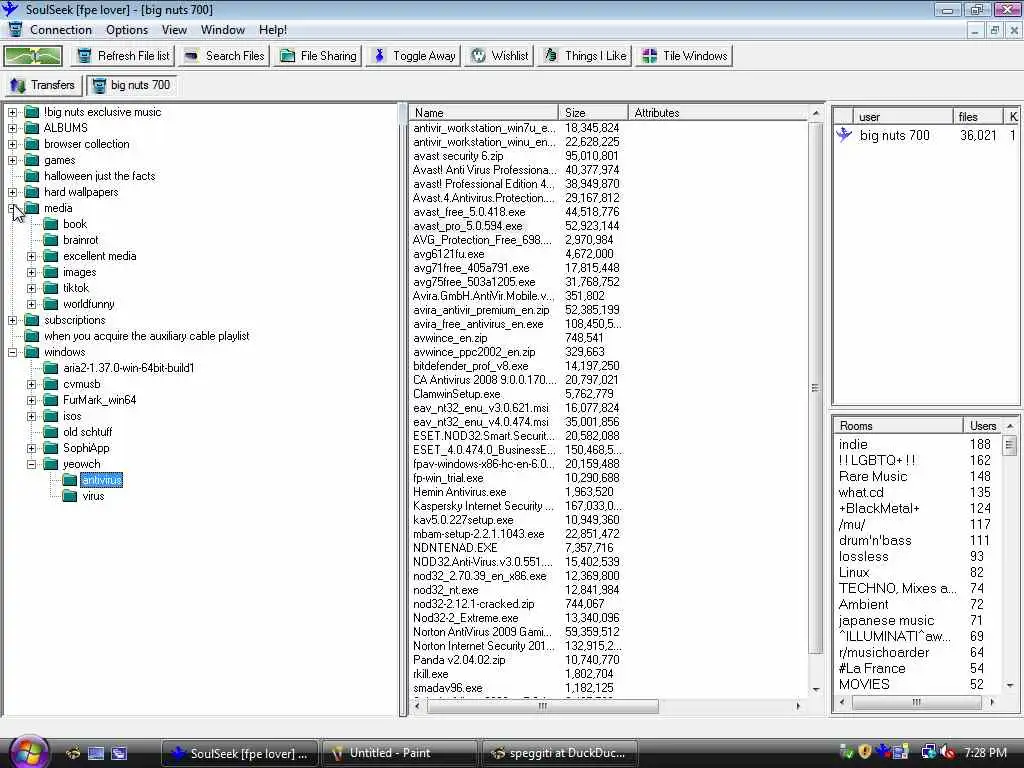Switch to Untitled - Paint in taskbar
1024x768 pixels.
tap(400, 753)
